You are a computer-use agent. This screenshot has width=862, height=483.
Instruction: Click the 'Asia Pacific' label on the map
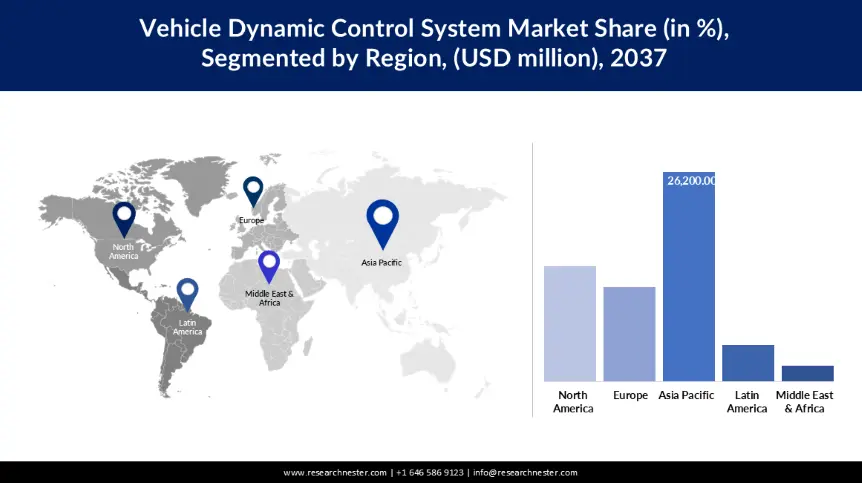[x=382, y=263]
